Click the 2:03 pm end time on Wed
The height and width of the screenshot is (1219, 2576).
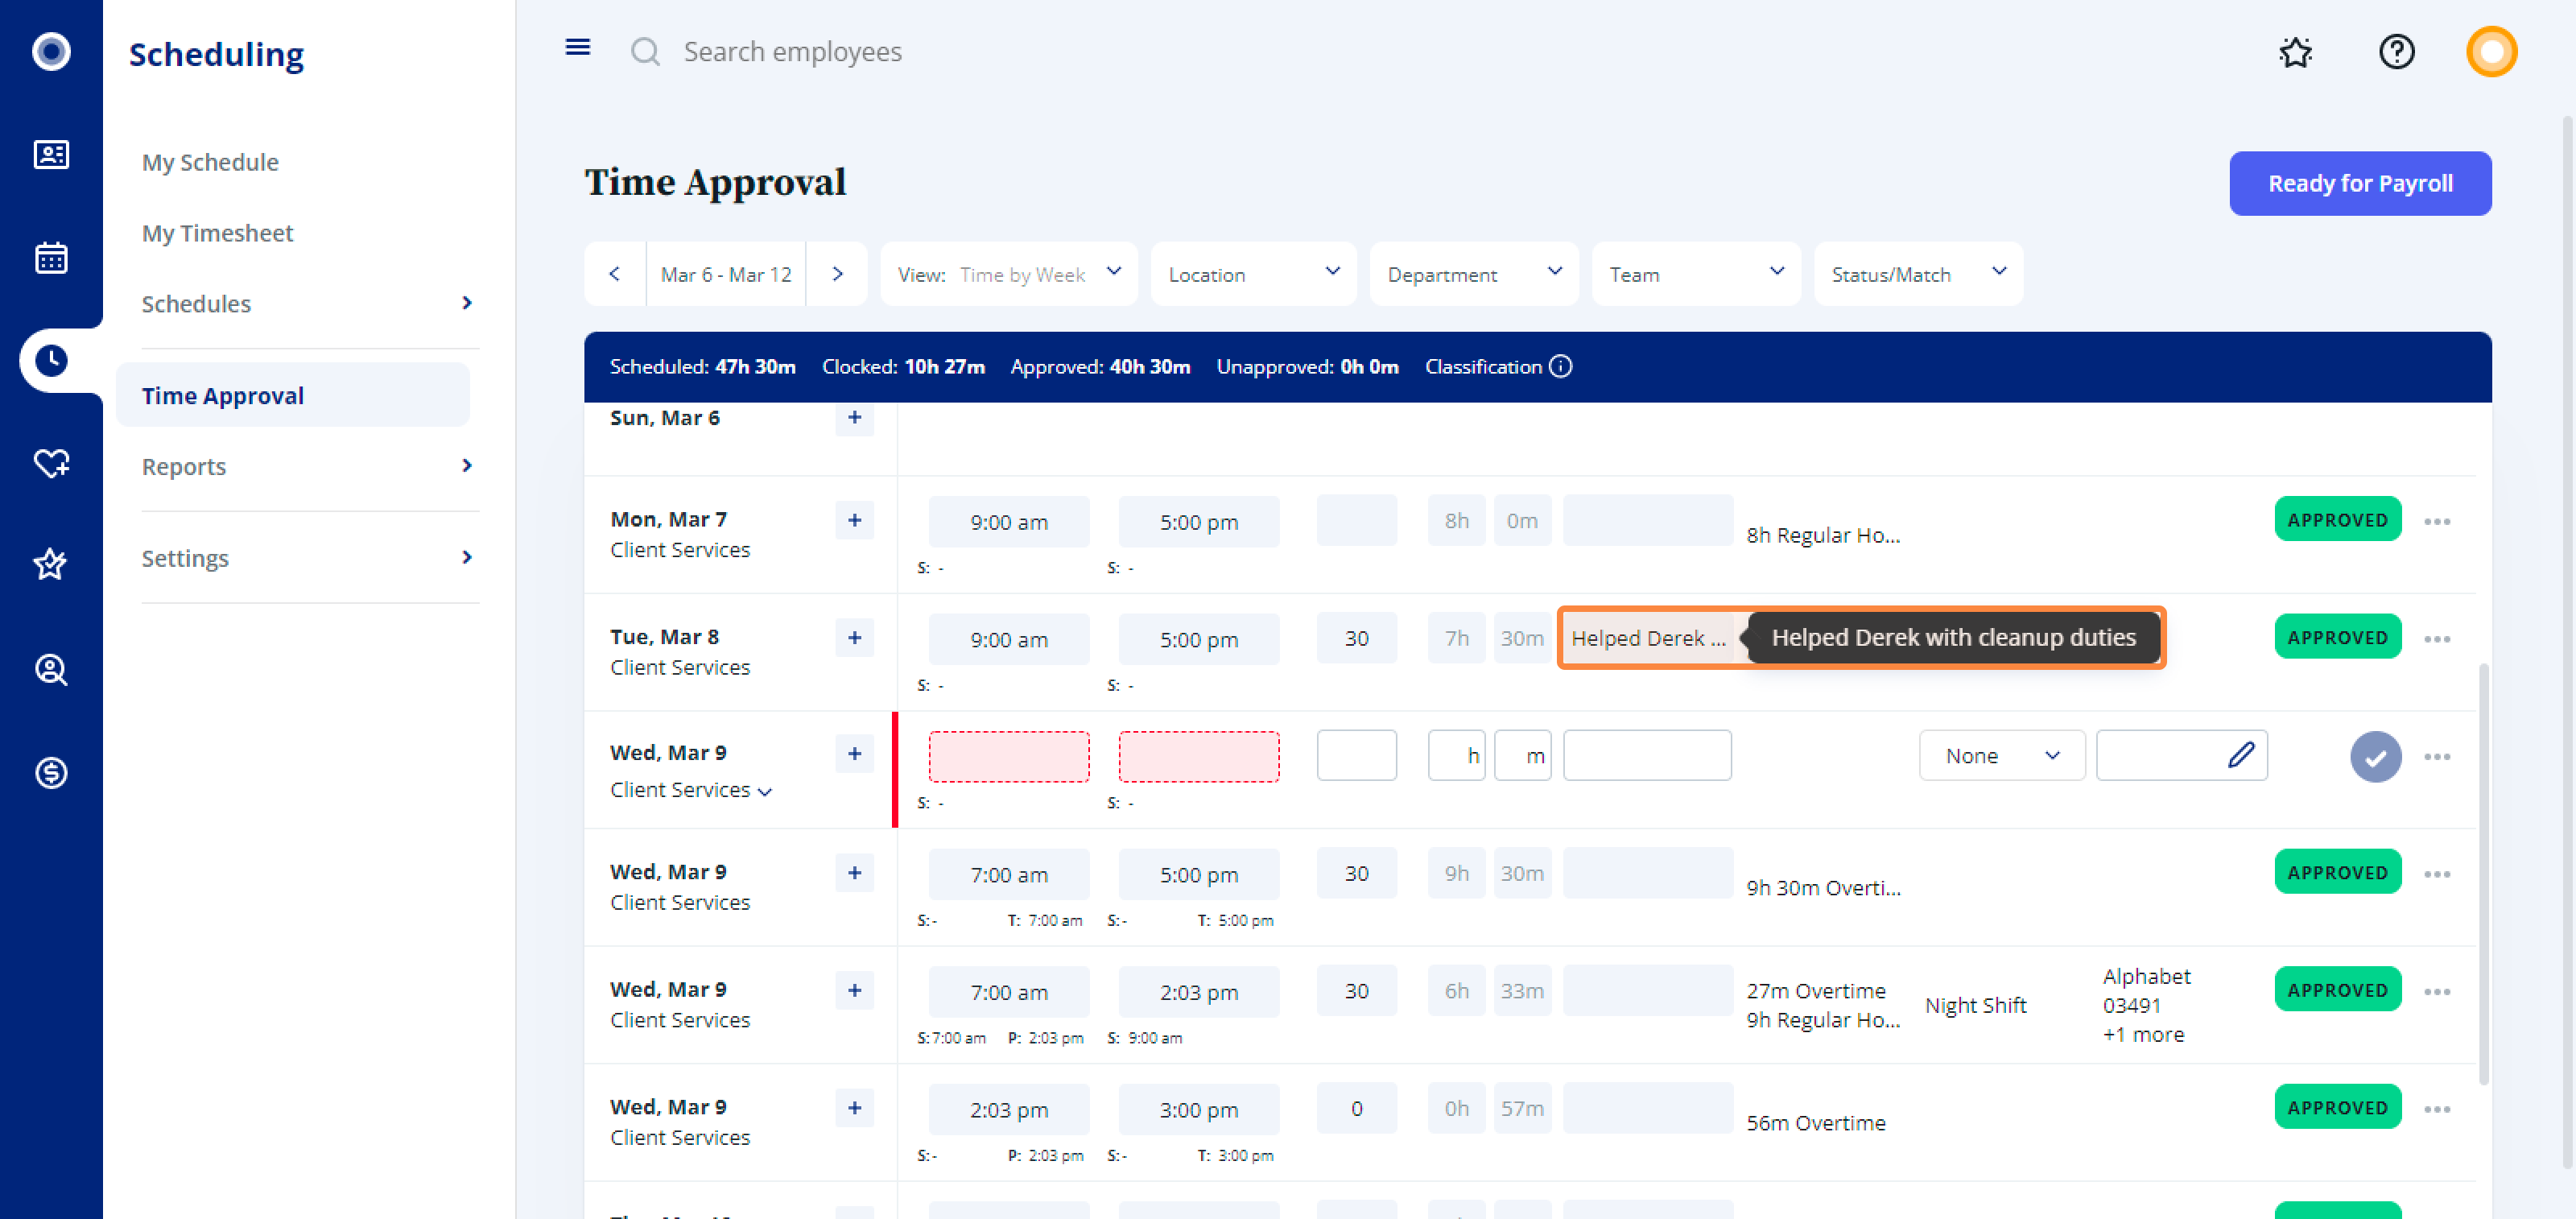click(1199, 992)
